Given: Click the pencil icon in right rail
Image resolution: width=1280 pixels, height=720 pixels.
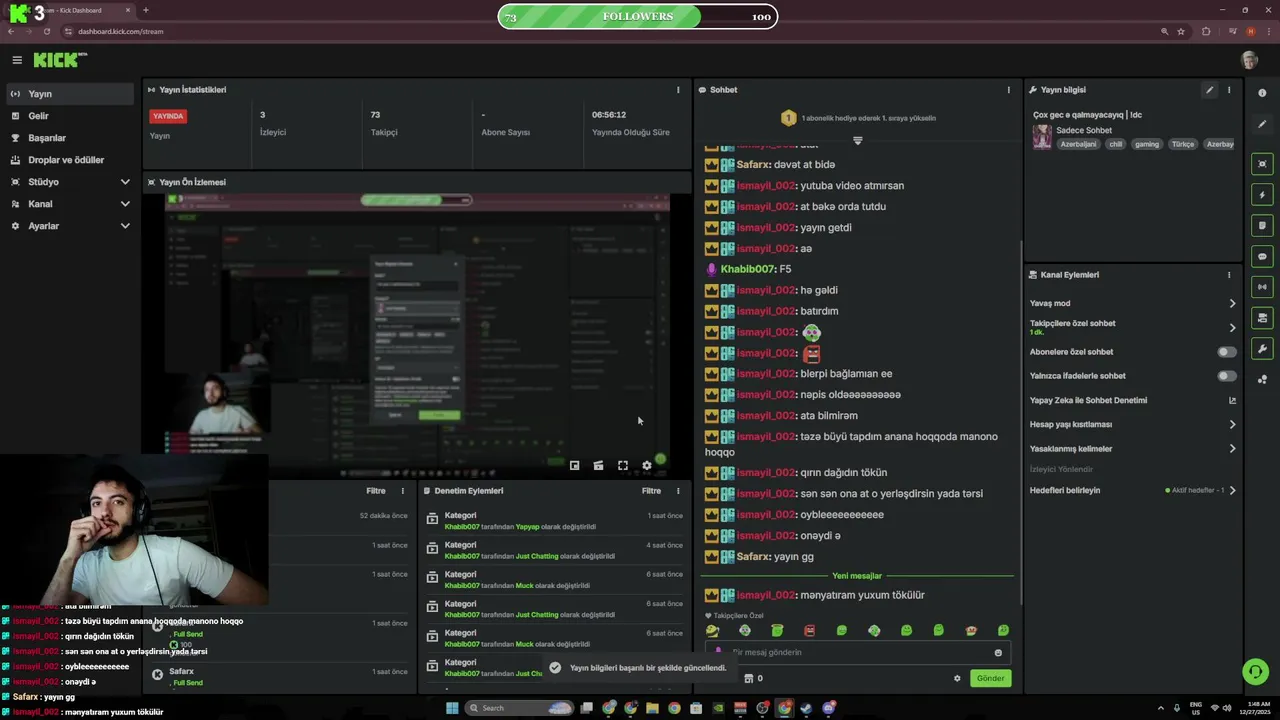Looking at the screenshot, I should click(1262, 125).
